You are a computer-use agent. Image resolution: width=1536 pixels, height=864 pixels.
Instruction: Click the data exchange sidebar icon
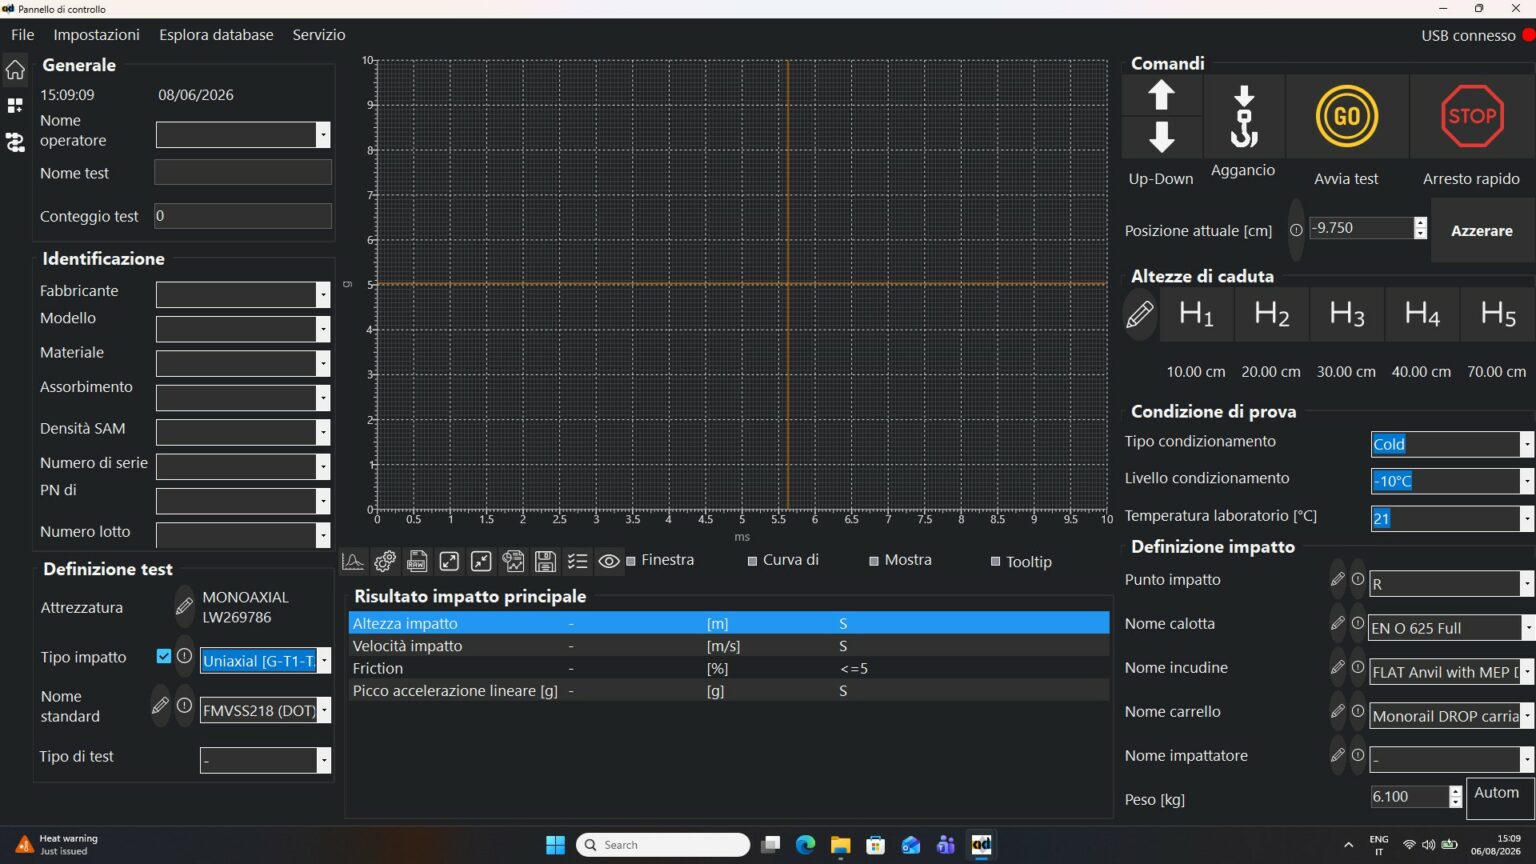tap(15, 142)
